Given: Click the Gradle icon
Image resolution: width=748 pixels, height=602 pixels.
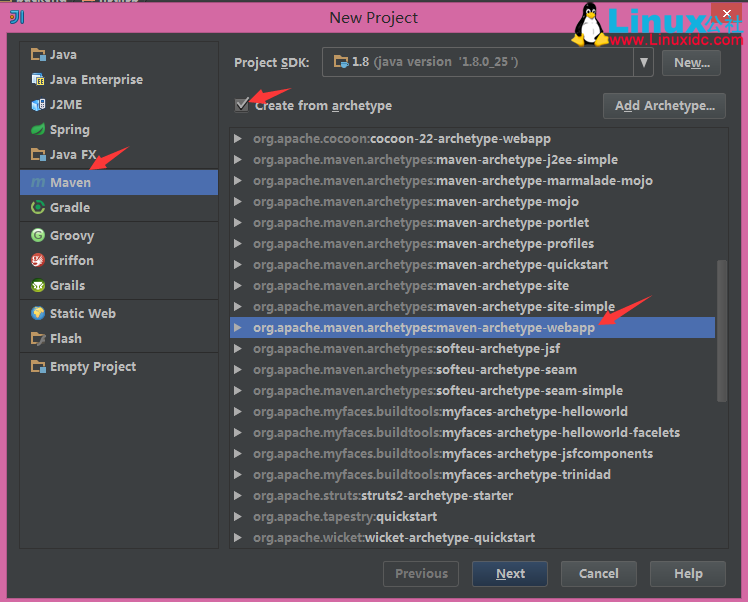Looking at the screenshot, I should coord(38,208).
